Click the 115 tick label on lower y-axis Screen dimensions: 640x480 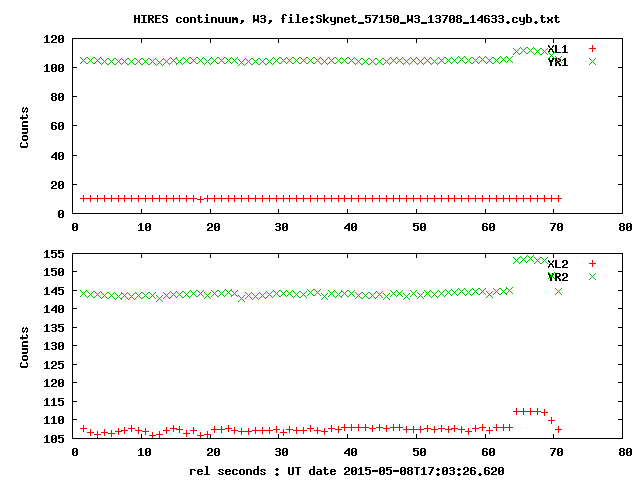tap(54, 402)
